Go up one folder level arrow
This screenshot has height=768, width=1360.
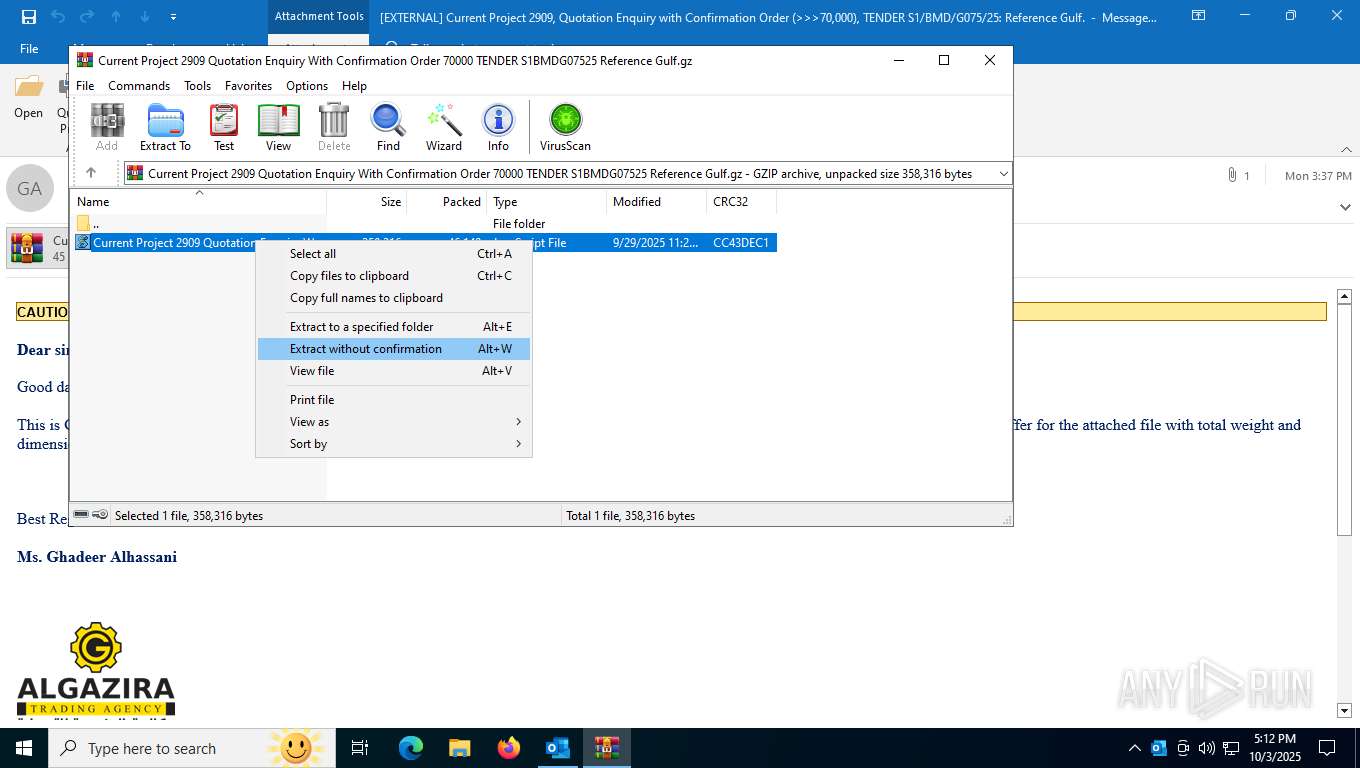point(91,173)
